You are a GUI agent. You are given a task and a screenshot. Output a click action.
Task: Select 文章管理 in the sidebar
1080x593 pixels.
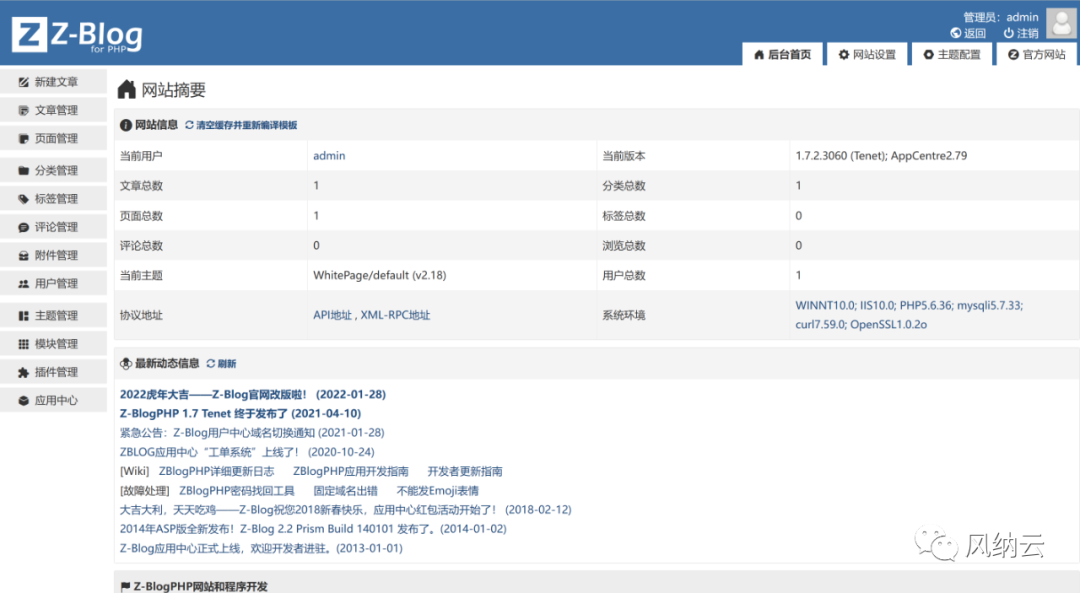click(x=53, y=110)
